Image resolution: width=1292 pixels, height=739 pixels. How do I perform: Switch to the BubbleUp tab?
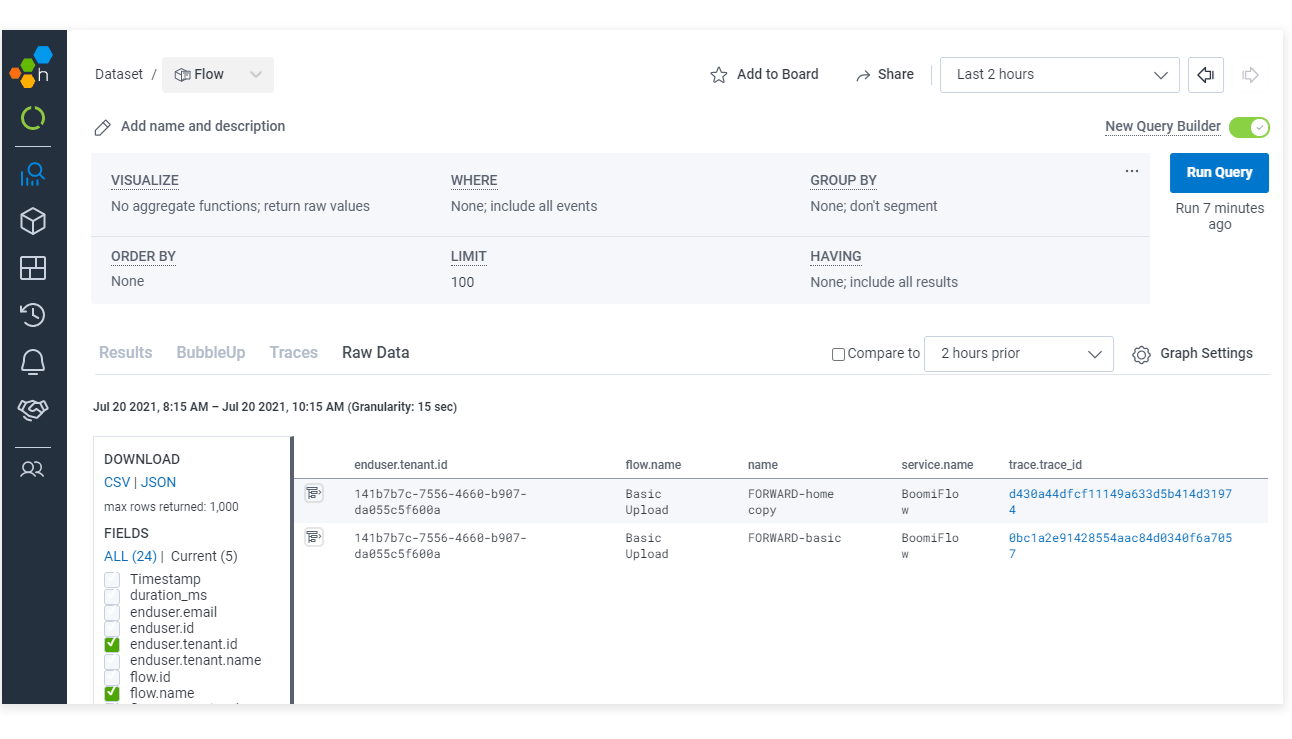pos(210,352)
